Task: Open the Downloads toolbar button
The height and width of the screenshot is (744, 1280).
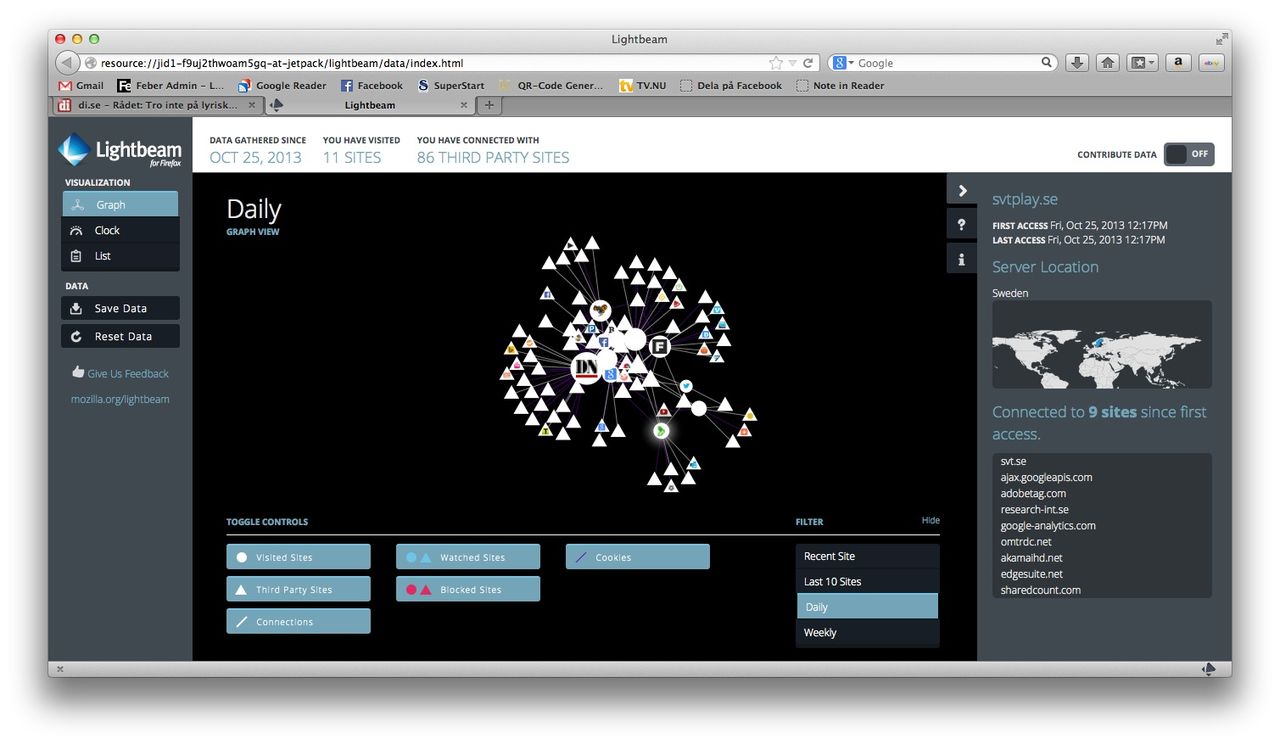Action: (x=1077, y=62)
